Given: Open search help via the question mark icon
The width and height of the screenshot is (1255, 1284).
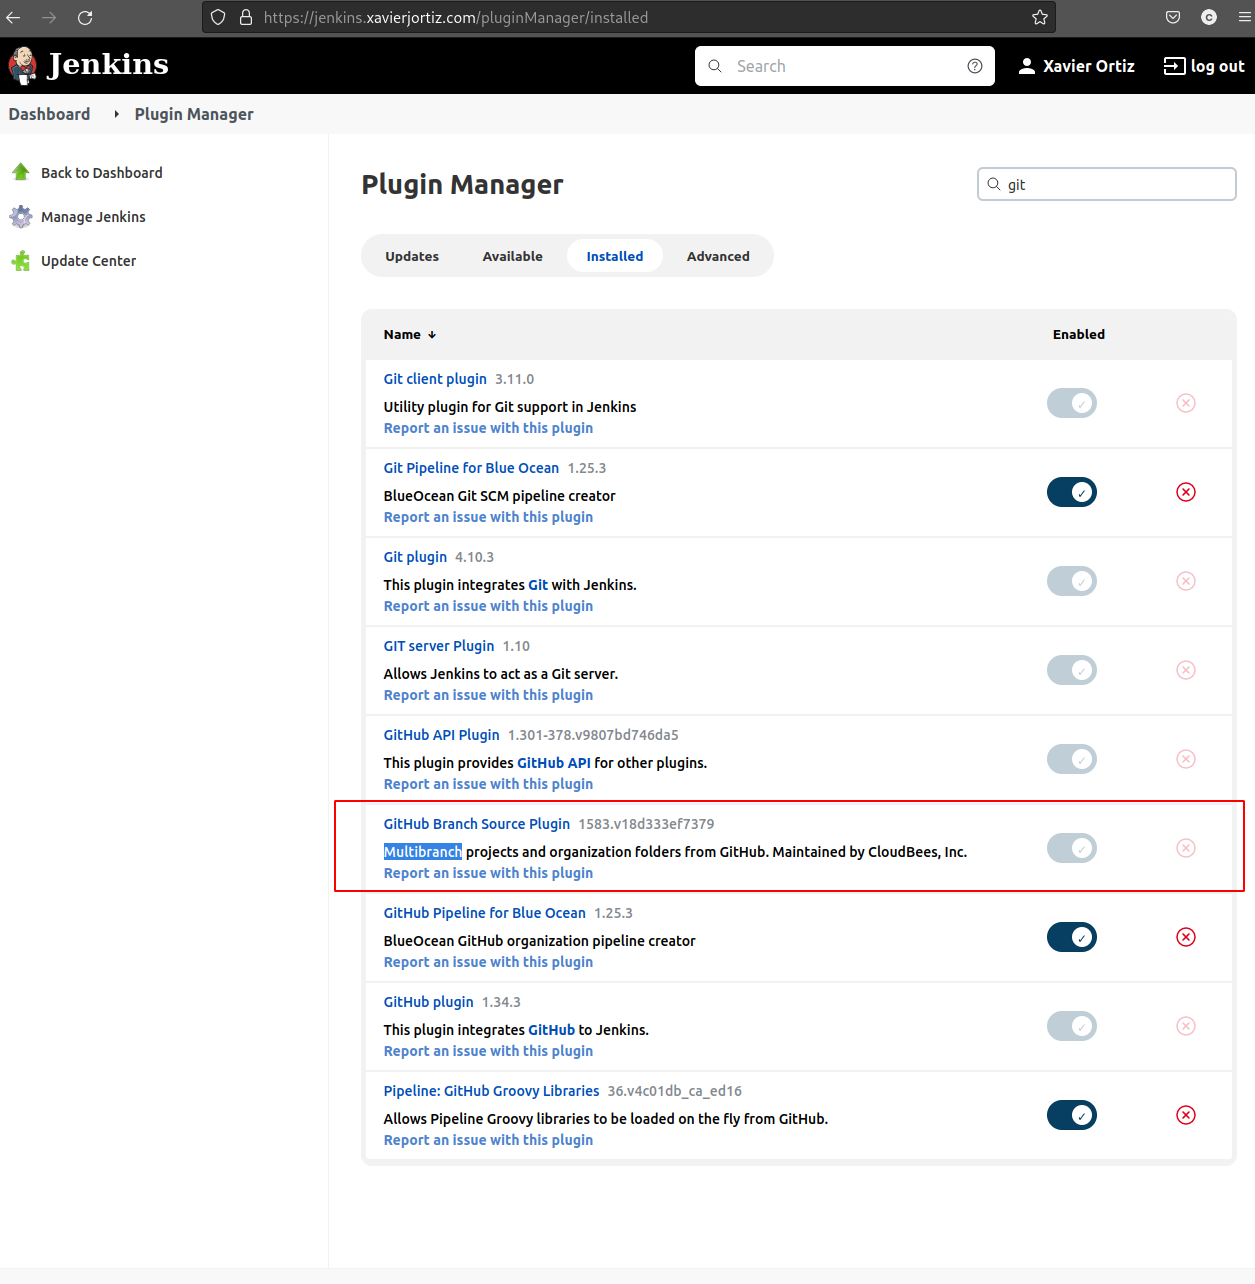Looking at the screenshot, I should (x=974, y=65).
